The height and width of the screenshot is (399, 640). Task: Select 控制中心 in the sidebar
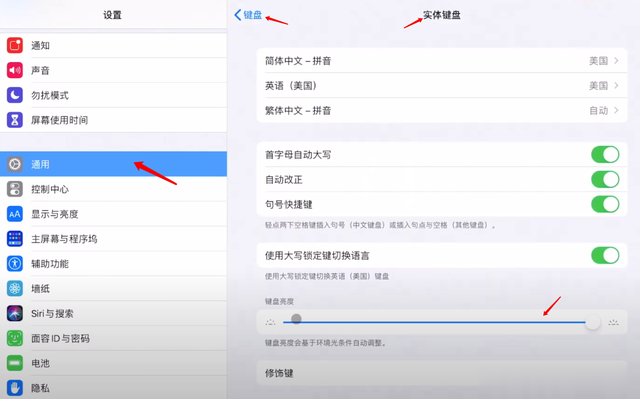113,189
